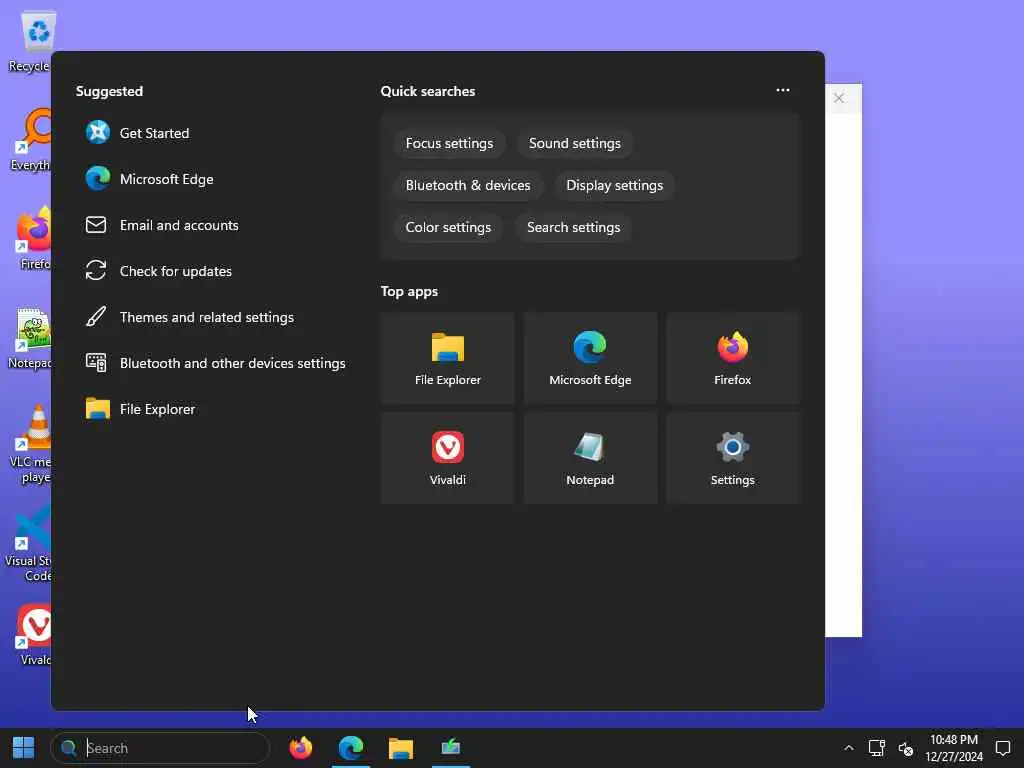
Task: Expand the system tray hidden icons chevron
Action: [x=848, y=748]
